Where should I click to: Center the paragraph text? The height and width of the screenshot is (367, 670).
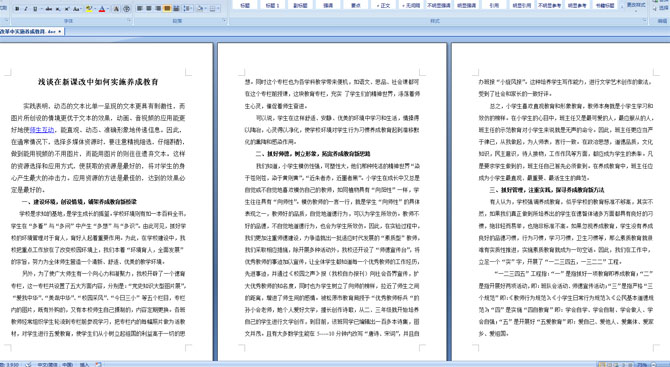[149, 8]
